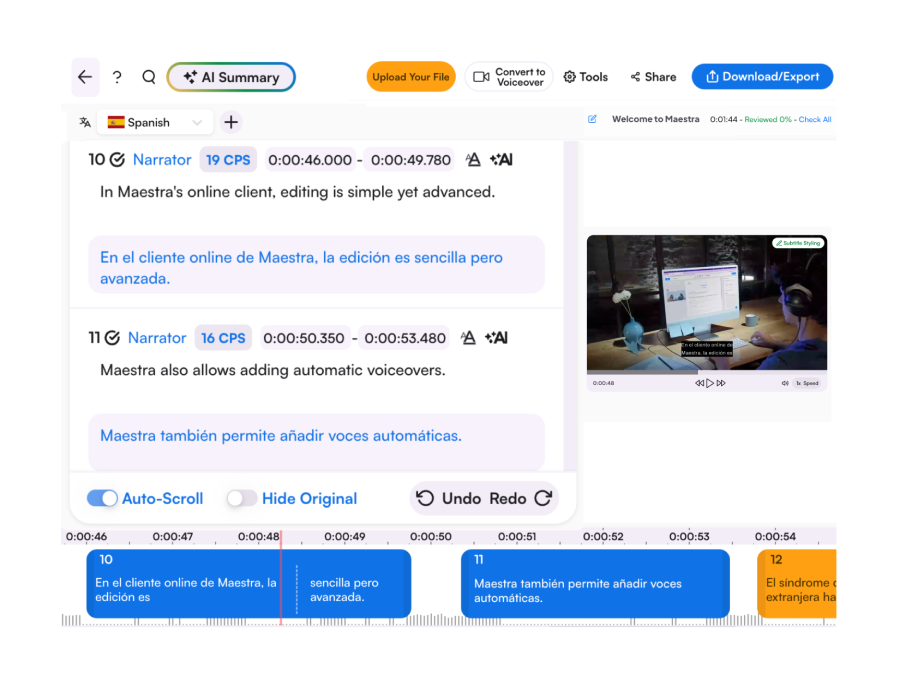Open Subtitle Styling on the video
The width and height of the screenshot is (900, 675).
798,243
